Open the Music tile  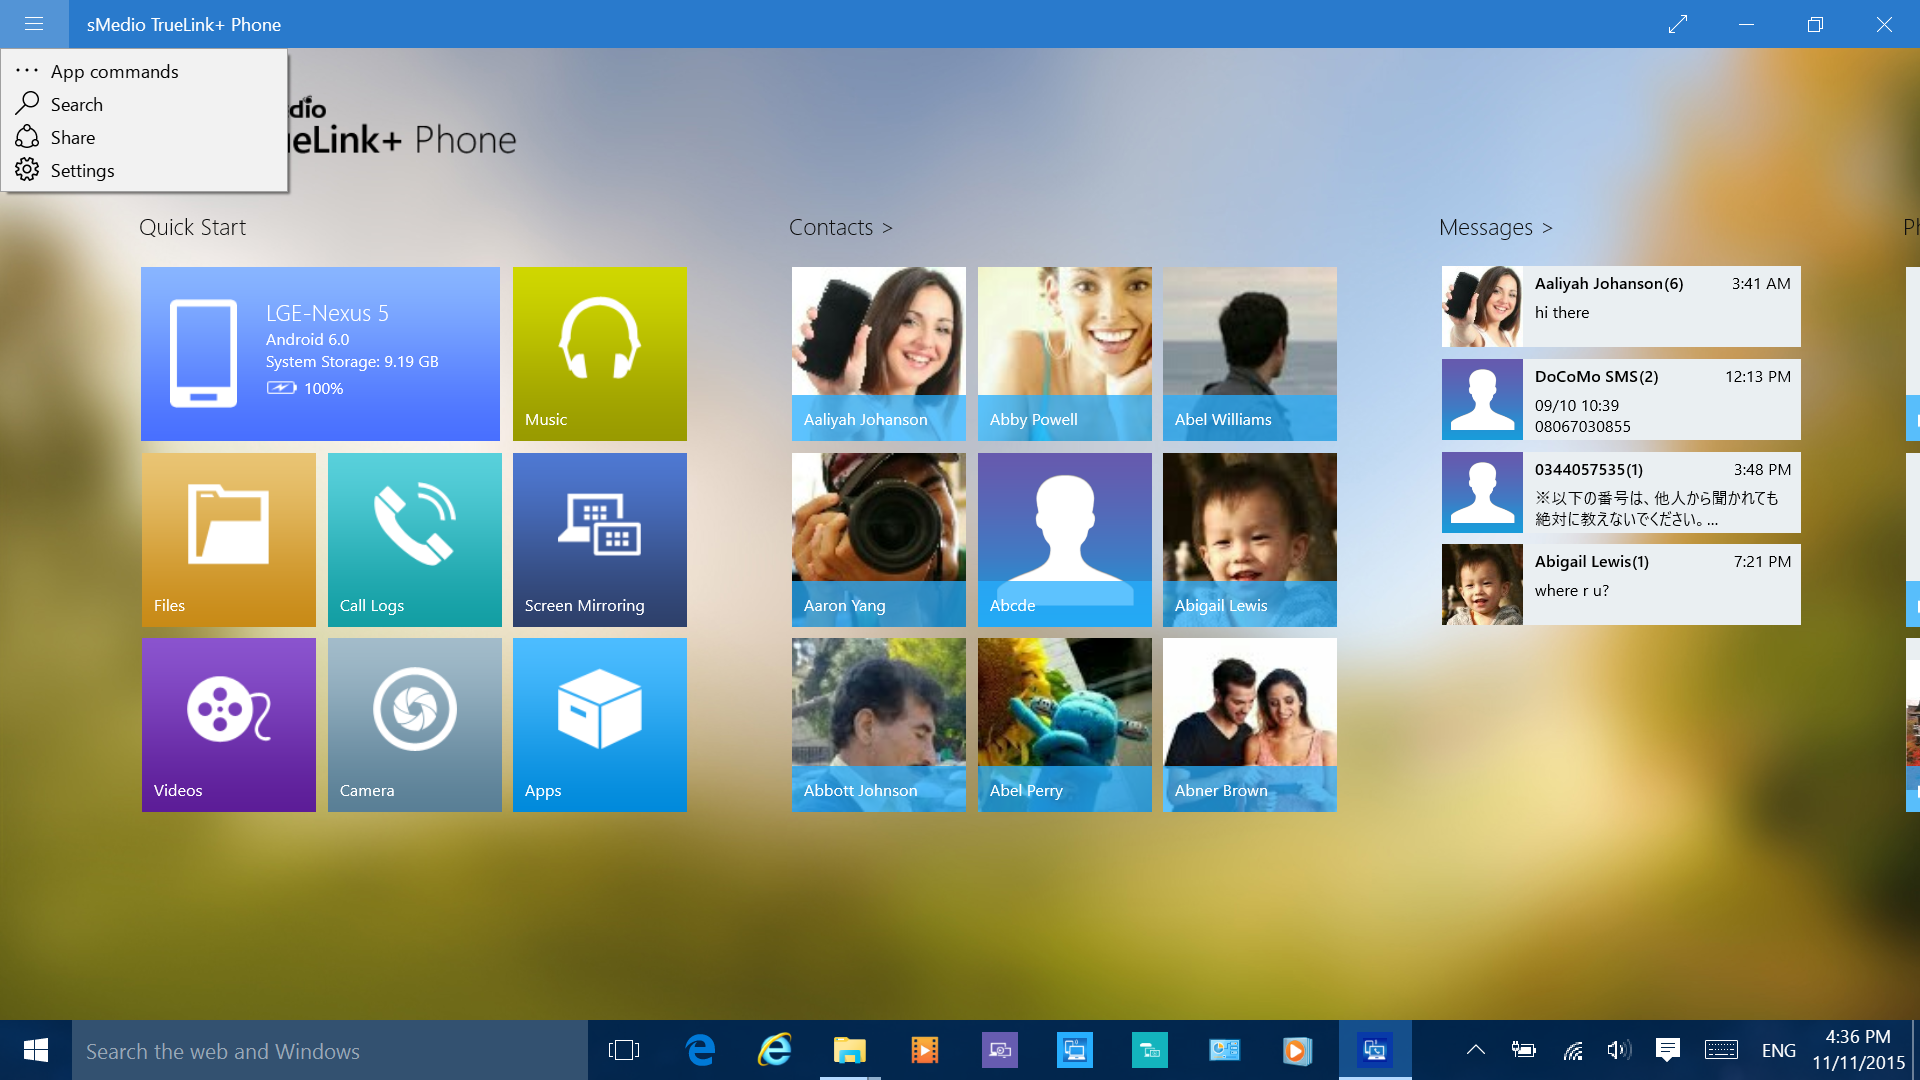[599, 353]
